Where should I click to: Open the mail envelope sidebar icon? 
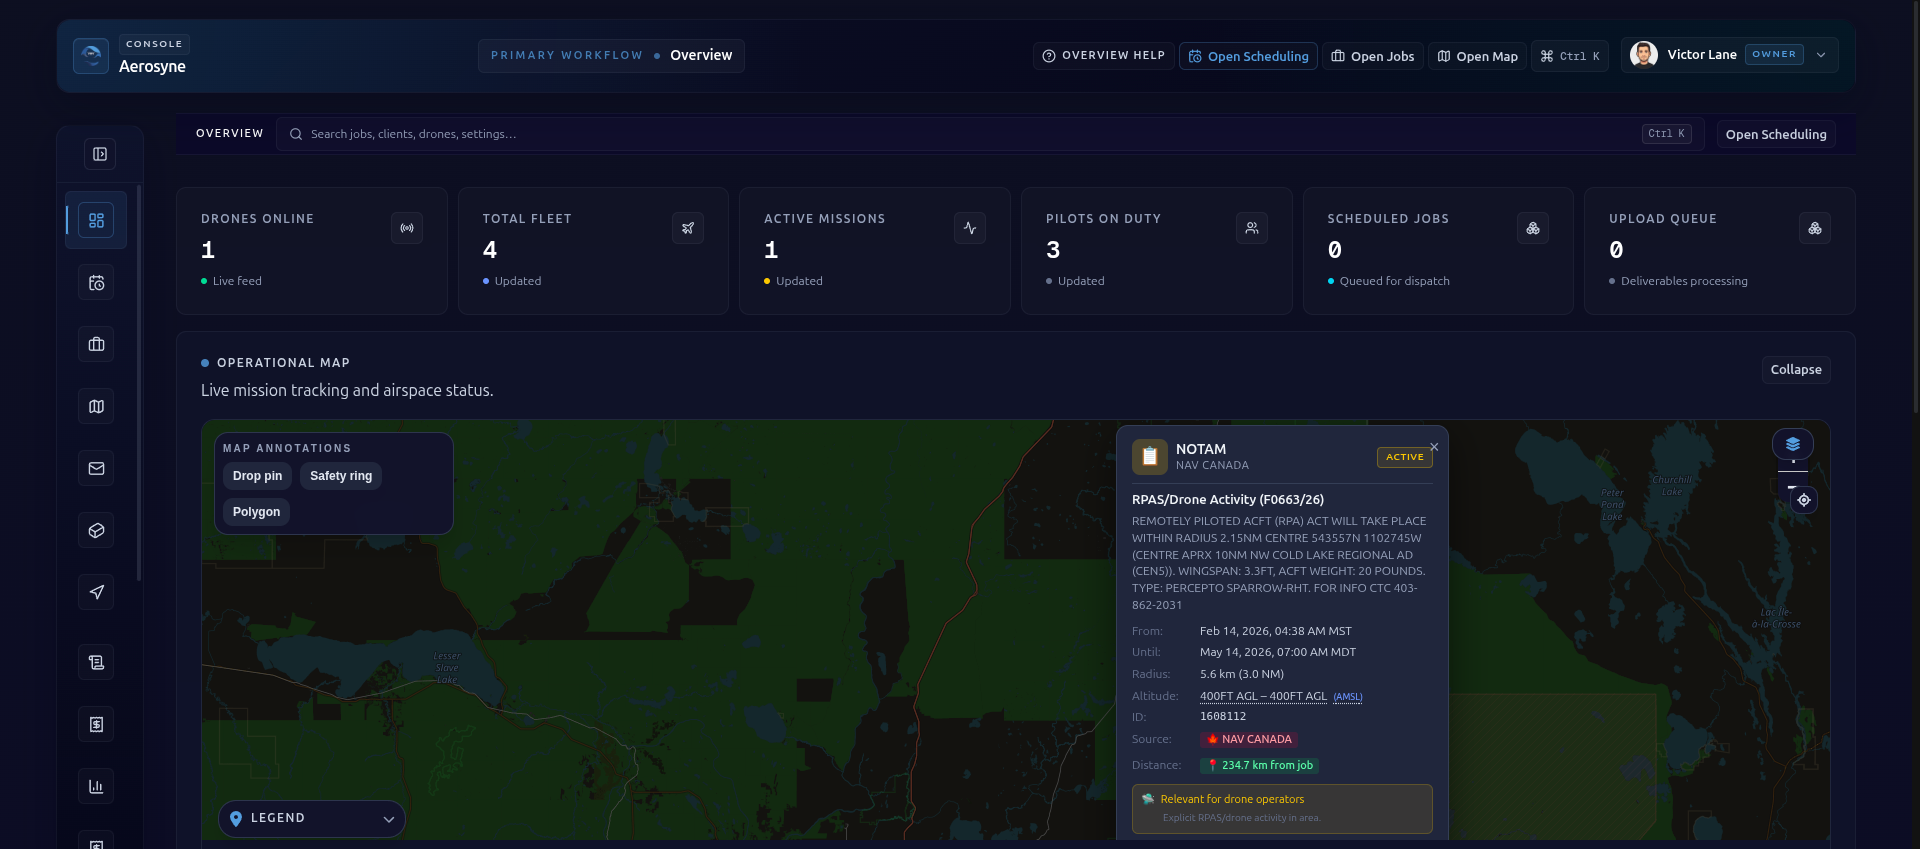[96, 469]
